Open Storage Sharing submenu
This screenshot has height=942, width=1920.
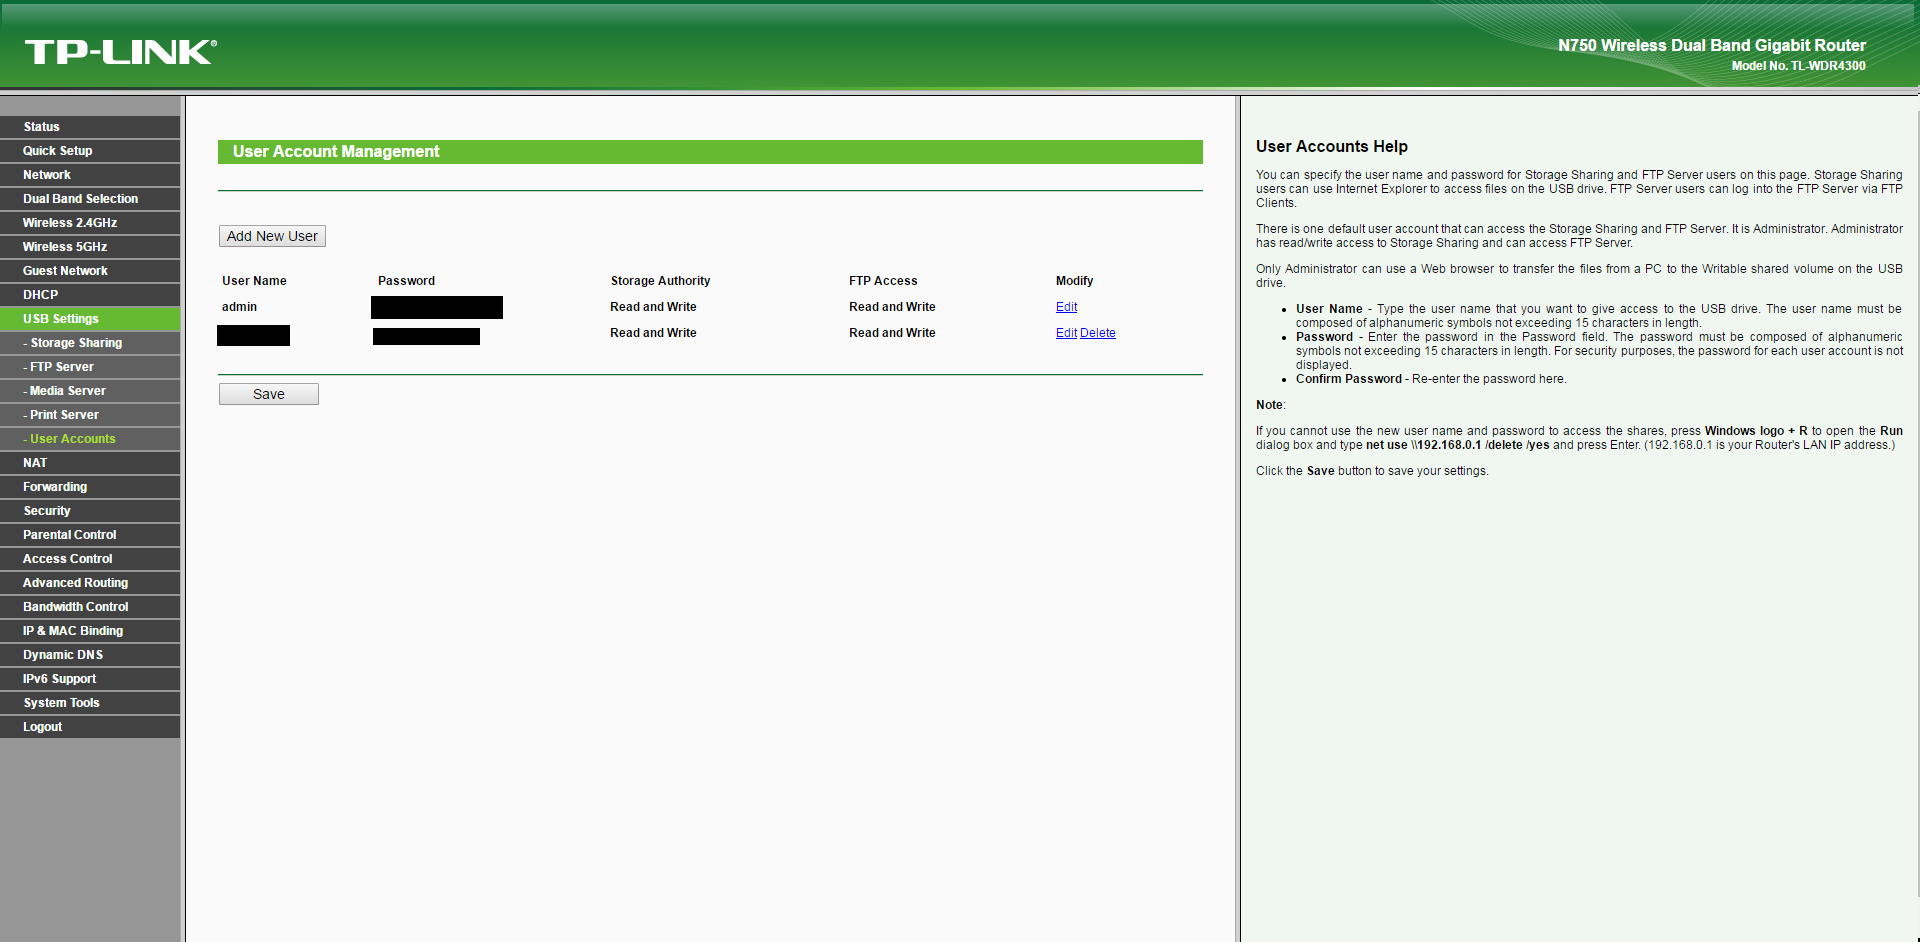click(x=90, y=343)
